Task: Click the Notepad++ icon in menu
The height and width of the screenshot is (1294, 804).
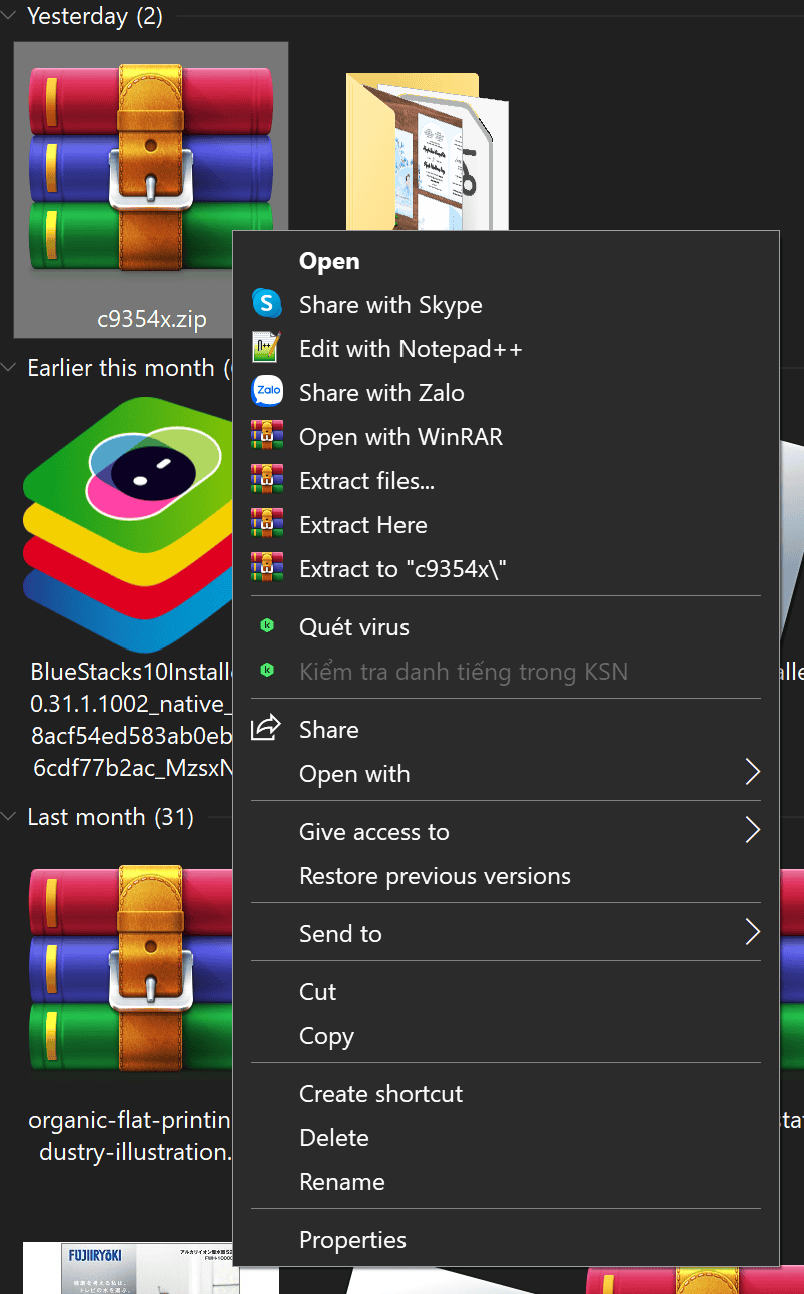Action: pyautogui.click(x=267, y=348)
